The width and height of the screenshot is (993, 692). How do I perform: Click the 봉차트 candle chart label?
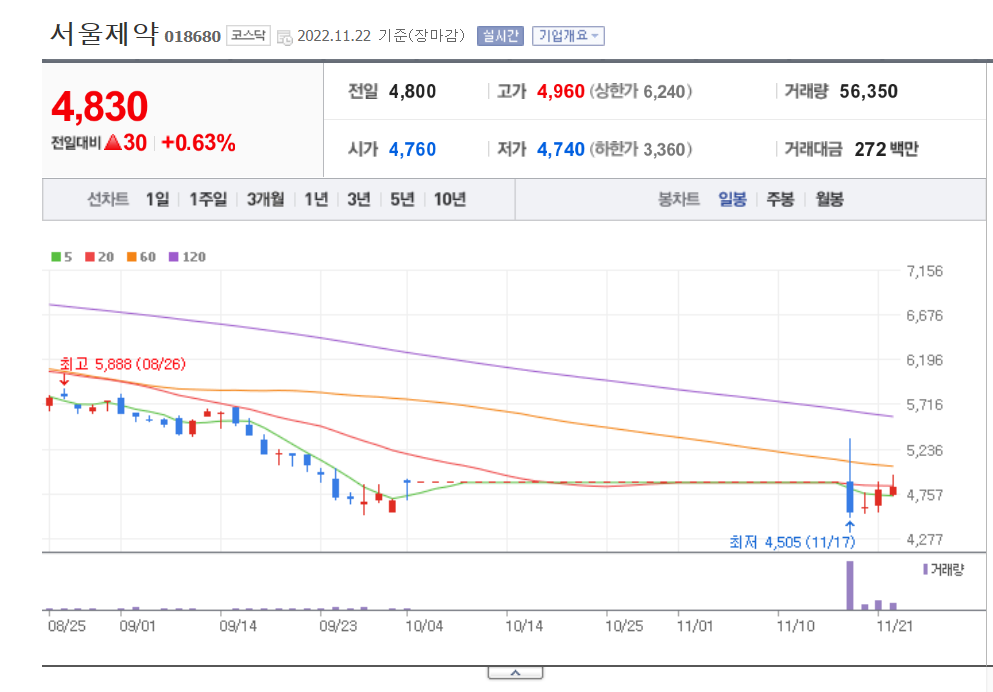[679, 199]
